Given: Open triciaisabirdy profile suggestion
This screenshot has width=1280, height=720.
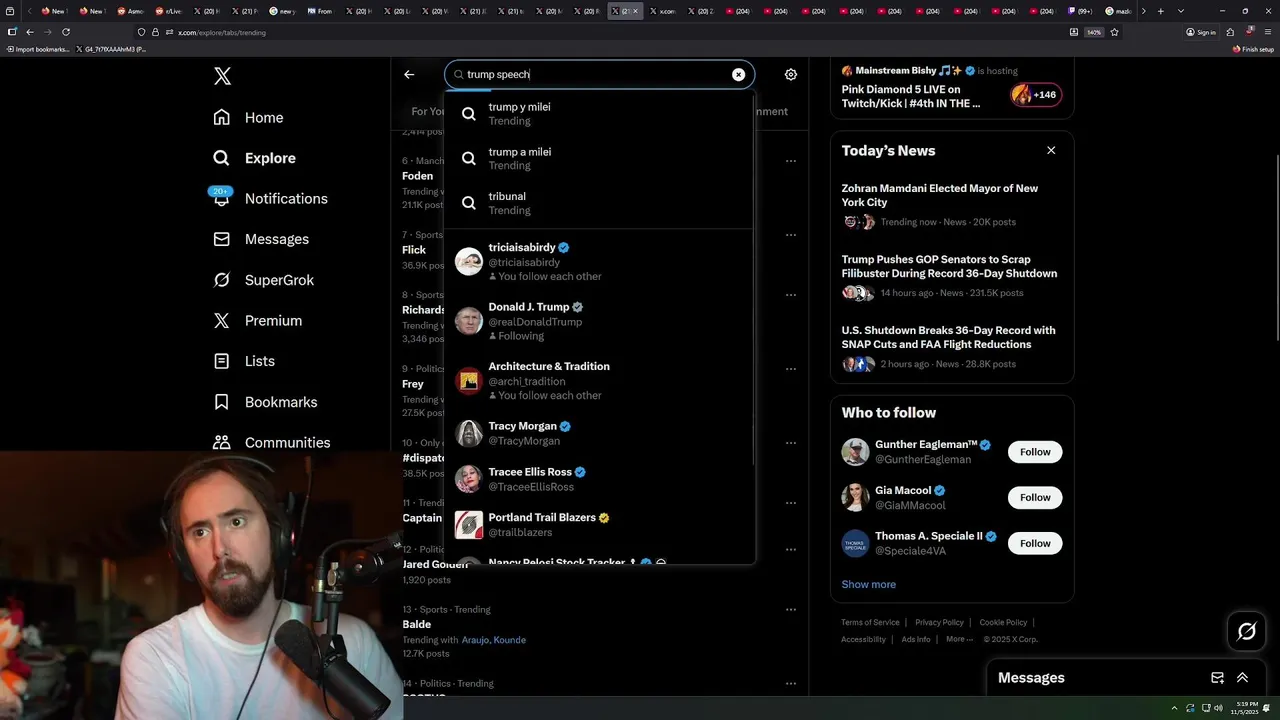Looking at the screenshot, I should pyautogui.click(x=600, y=261).
